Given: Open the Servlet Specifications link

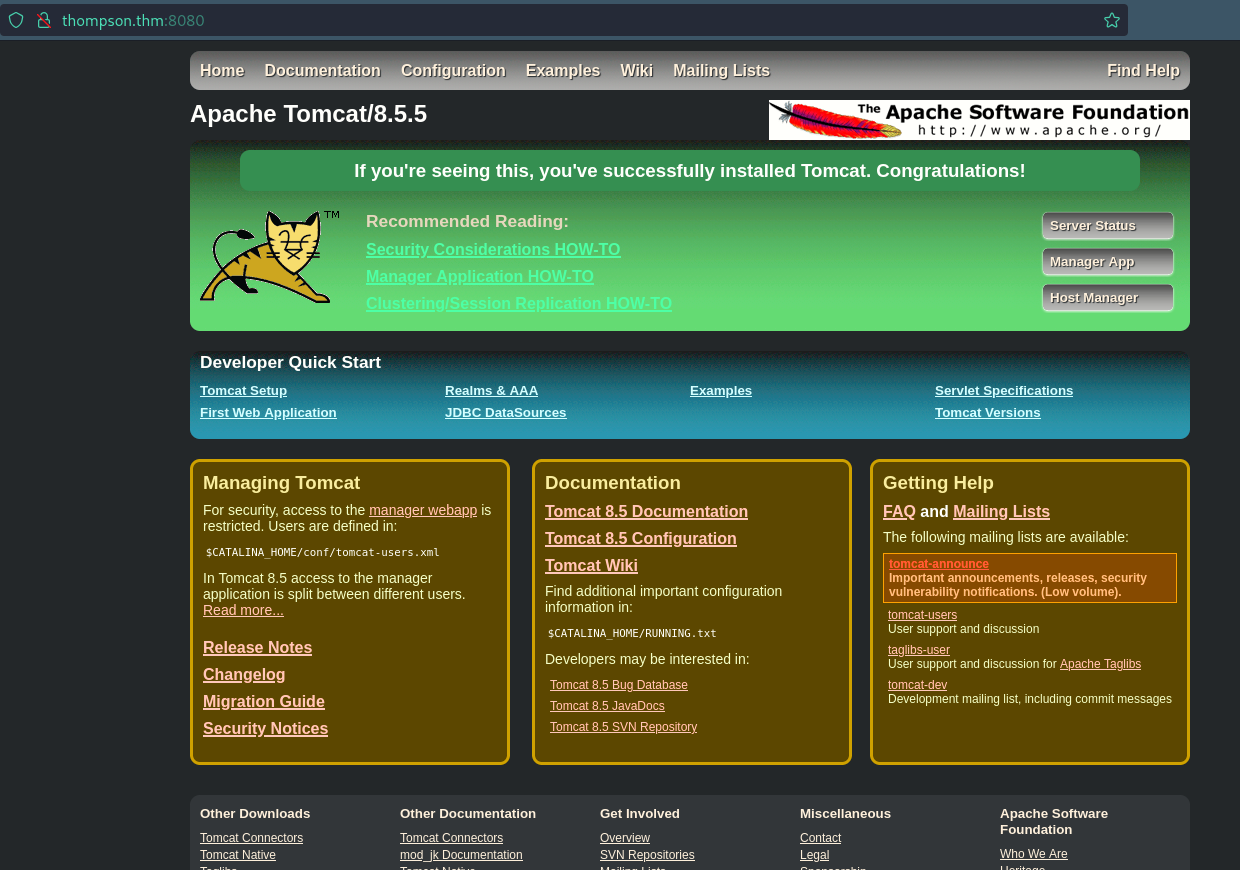Looking at the screenshot, I should point(1004,390).
